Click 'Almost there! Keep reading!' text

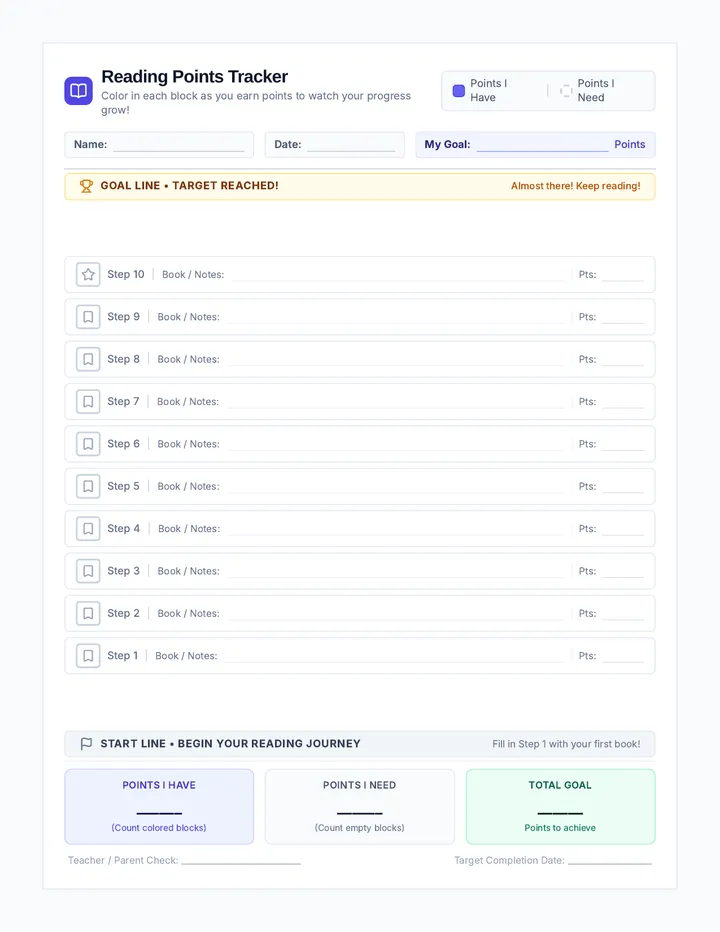point(576,186)
